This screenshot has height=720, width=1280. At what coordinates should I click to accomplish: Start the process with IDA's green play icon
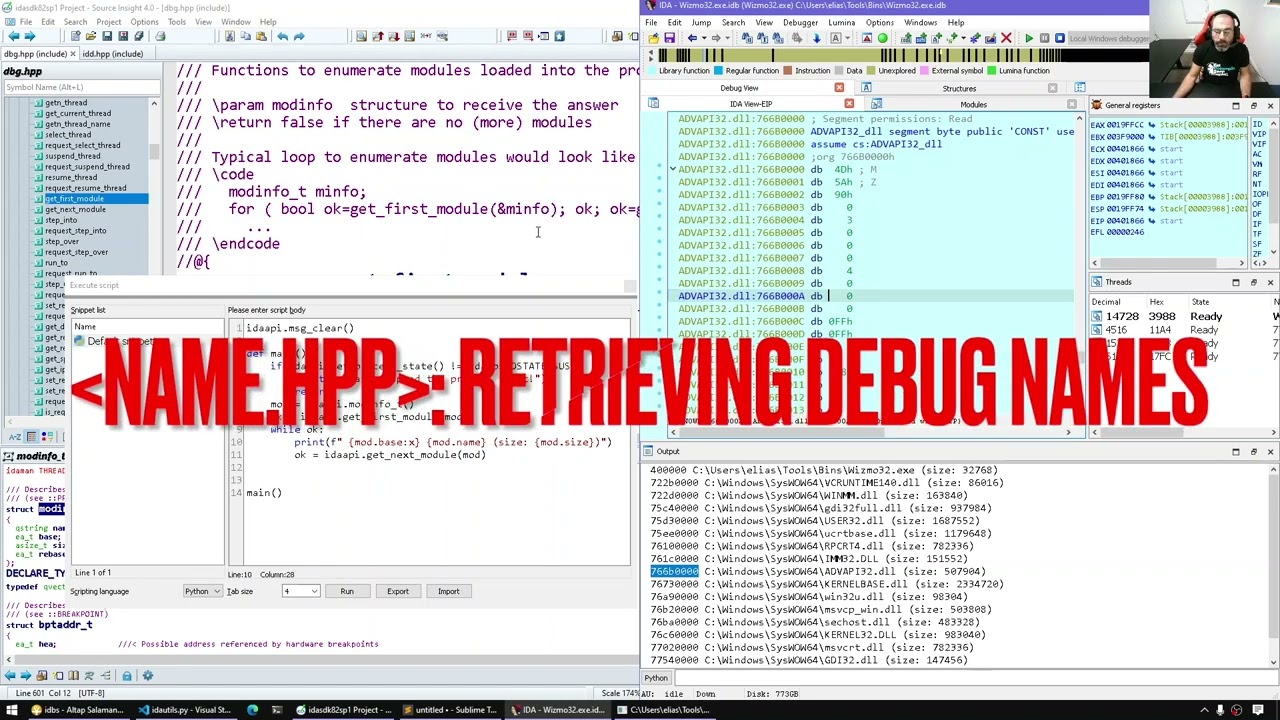pos(1029,38)
